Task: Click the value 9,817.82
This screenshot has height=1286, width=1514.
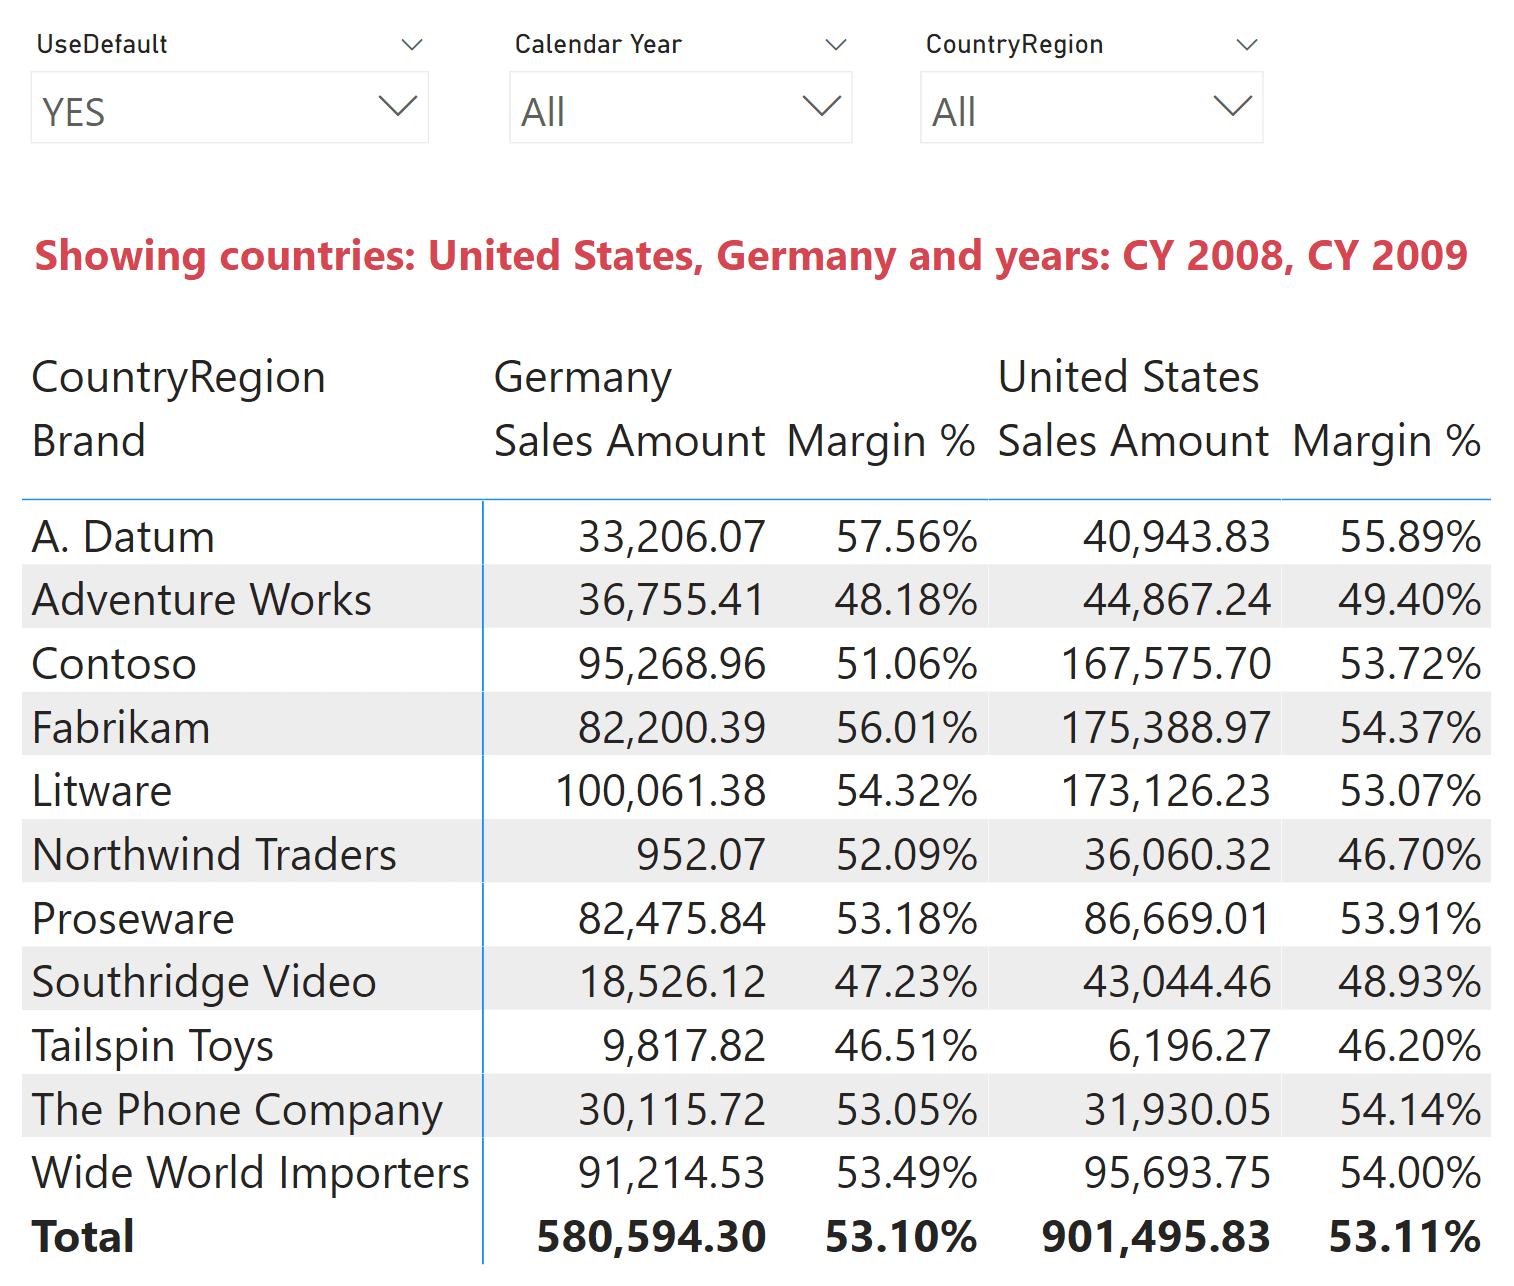Action: 684,1046
